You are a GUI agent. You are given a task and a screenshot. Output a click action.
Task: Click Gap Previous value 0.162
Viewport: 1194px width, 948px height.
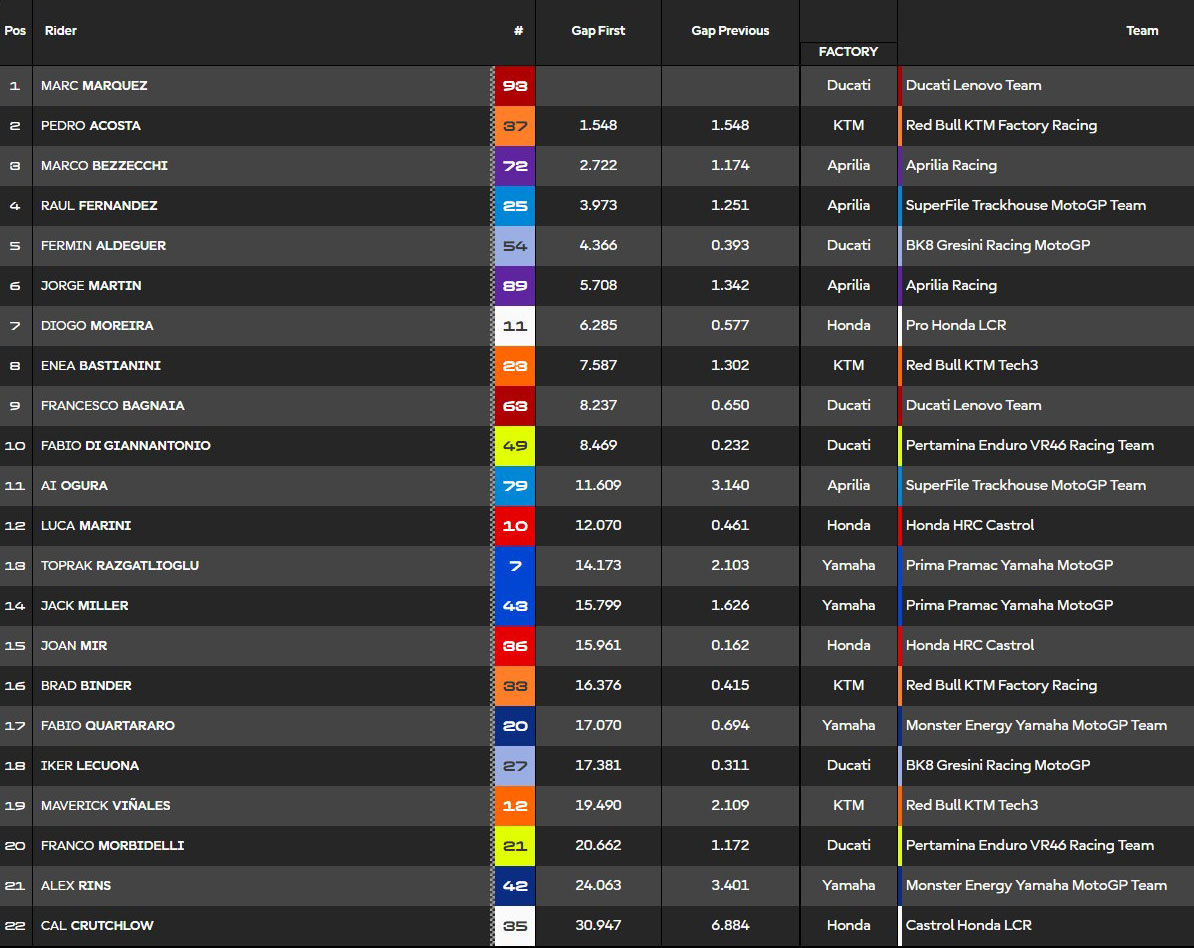pos(729,645)
